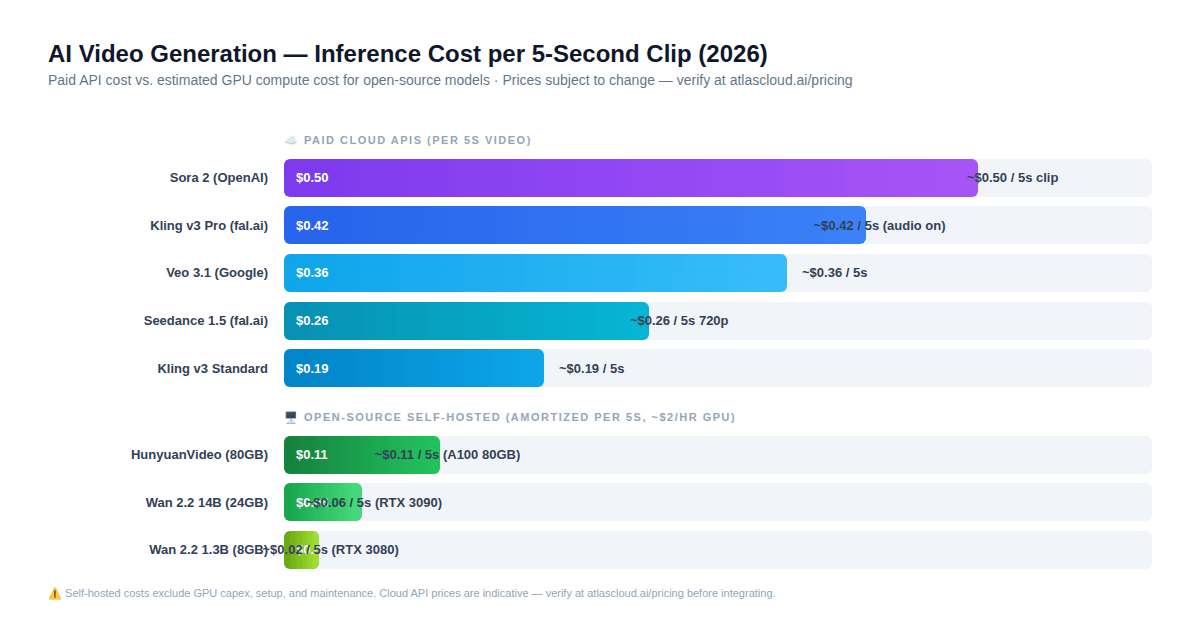
Task: Select the Wan 2.2 14B bar
Action: 322,502
